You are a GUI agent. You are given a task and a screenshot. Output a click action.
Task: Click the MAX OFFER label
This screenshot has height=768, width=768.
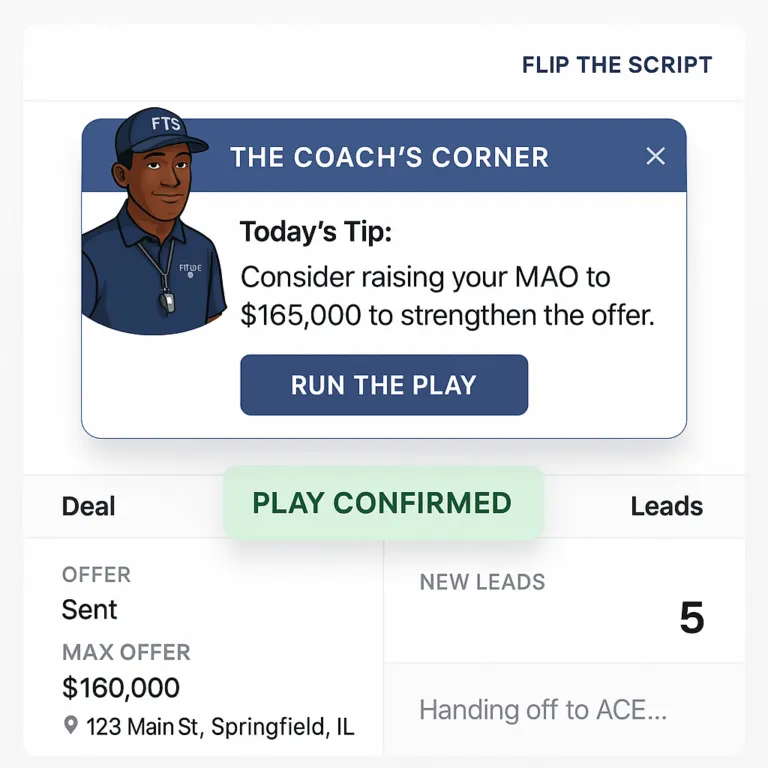[x=126, y=652]
